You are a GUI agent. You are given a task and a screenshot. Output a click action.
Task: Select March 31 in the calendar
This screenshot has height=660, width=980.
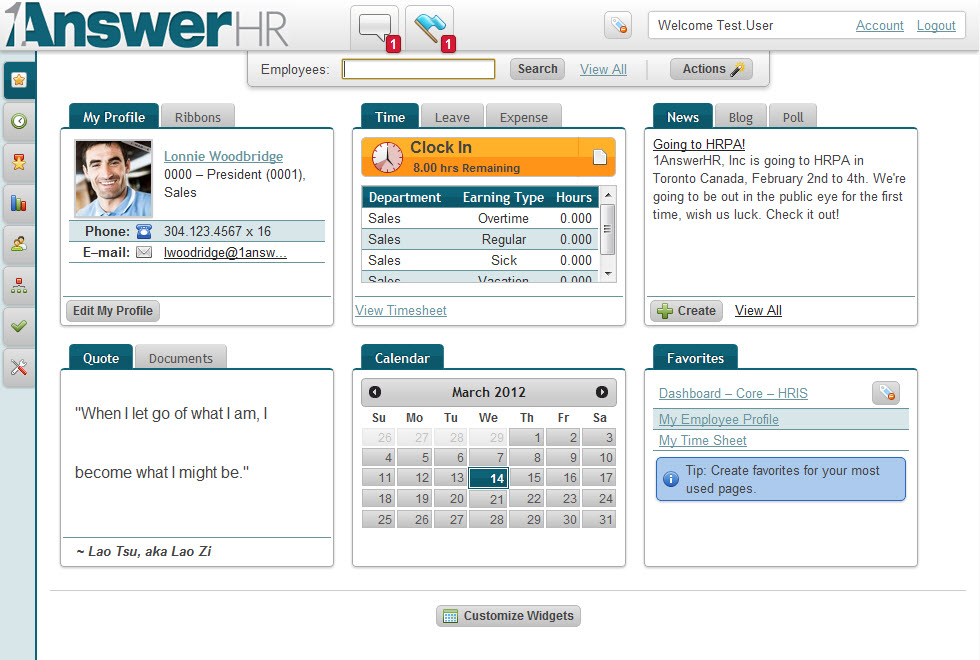(599, 519)
